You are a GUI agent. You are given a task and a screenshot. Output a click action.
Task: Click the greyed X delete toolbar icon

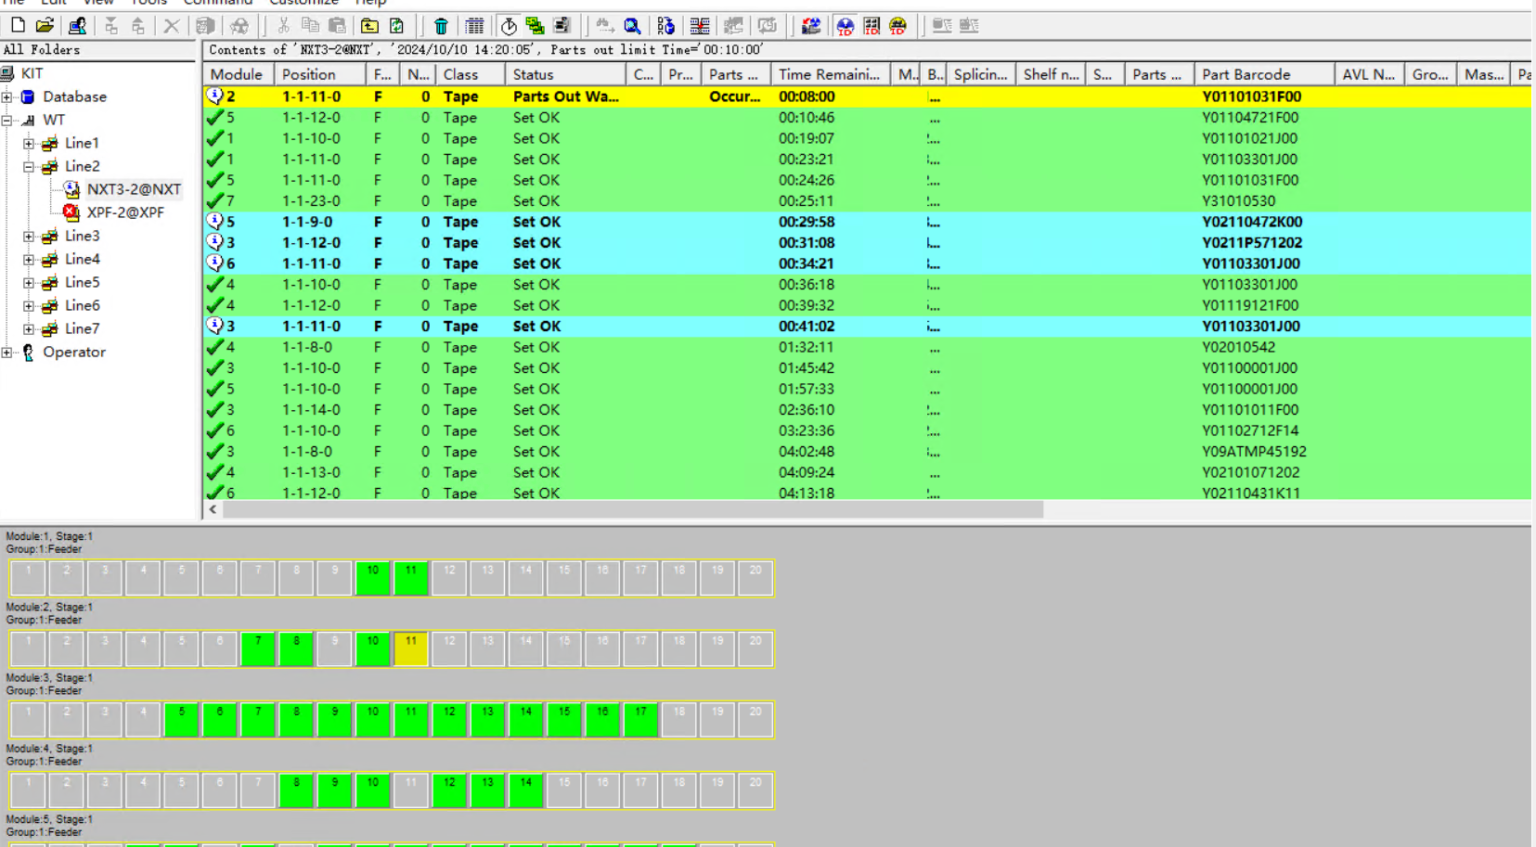coord(171,25)
